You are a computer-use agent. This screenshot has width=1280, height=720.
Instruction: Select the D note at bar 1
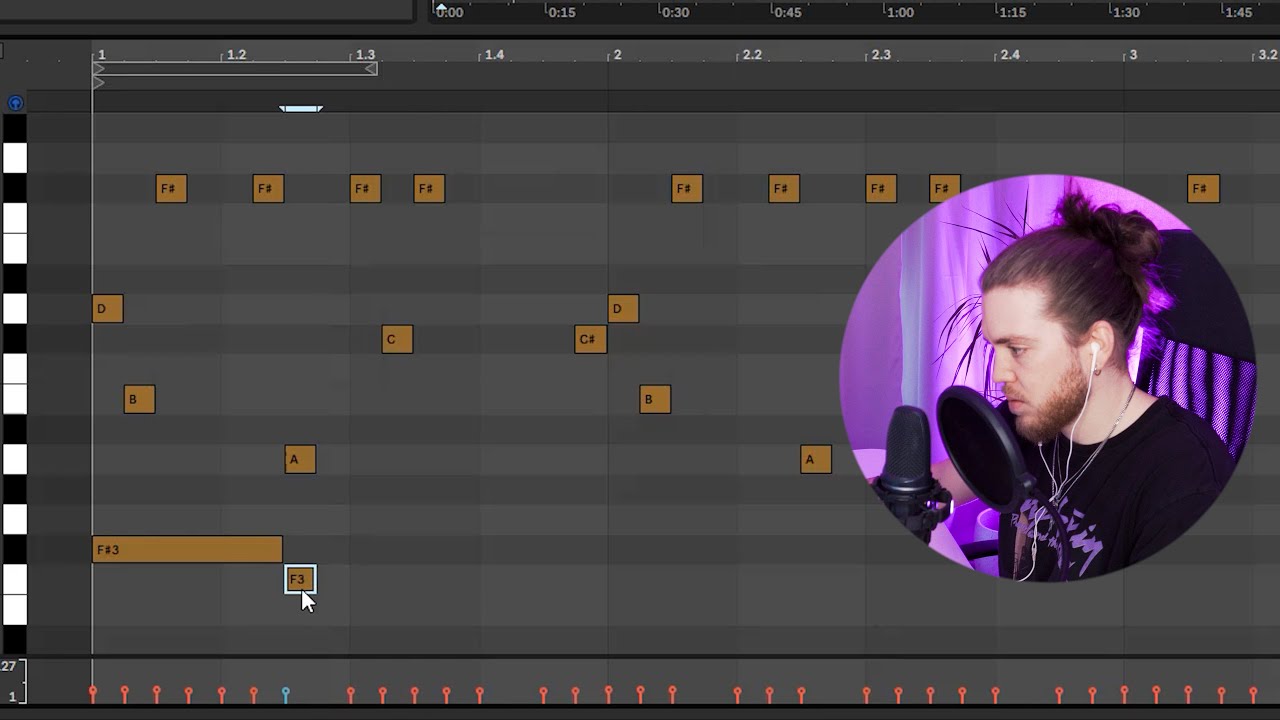107,308
